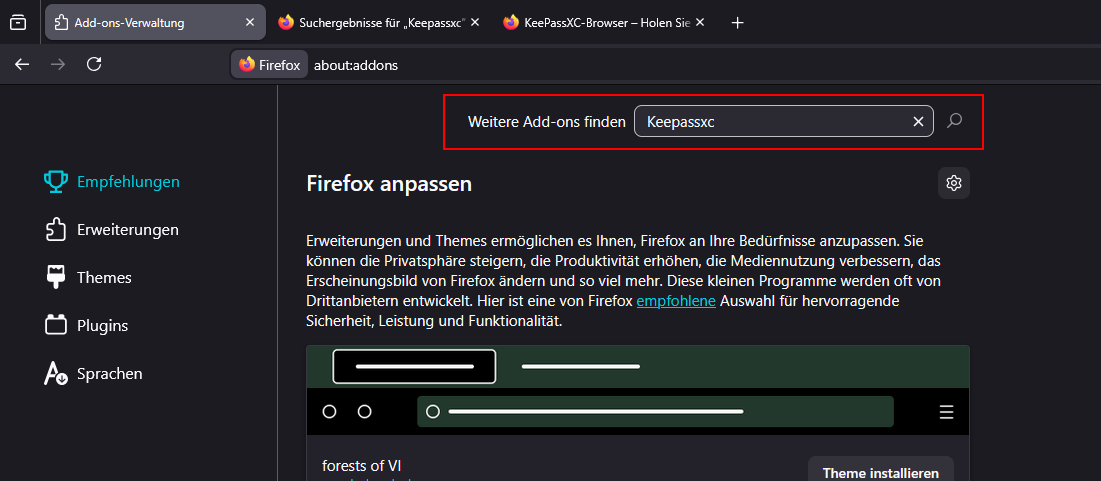Close the KeePassXC-Browser tab
The height and width of the screenshot is (481, 1101).
tap(701, 23)
